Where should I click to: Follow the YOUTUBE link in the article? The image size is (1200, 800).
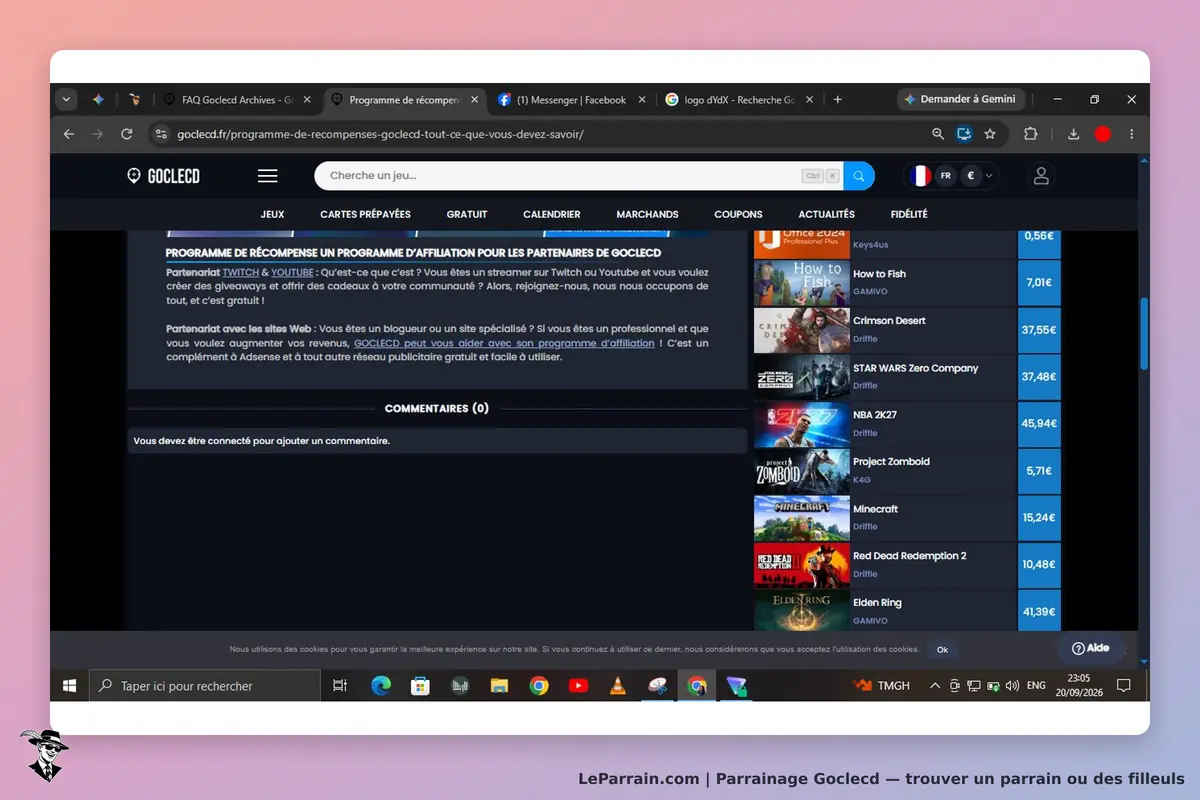(292, 272)
